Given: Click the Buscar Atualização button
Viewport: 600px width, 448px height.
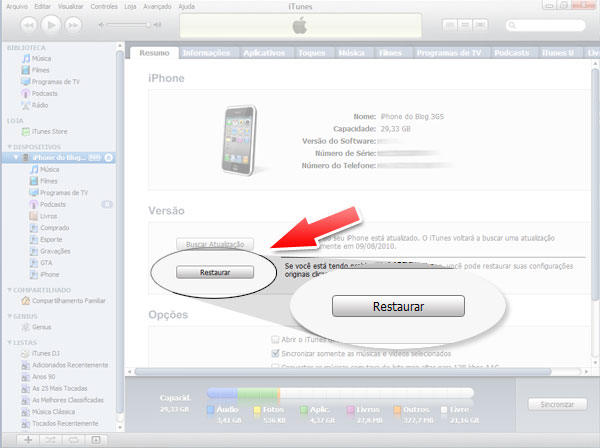Looking at the screenshot, I should (x=215, y=244).
